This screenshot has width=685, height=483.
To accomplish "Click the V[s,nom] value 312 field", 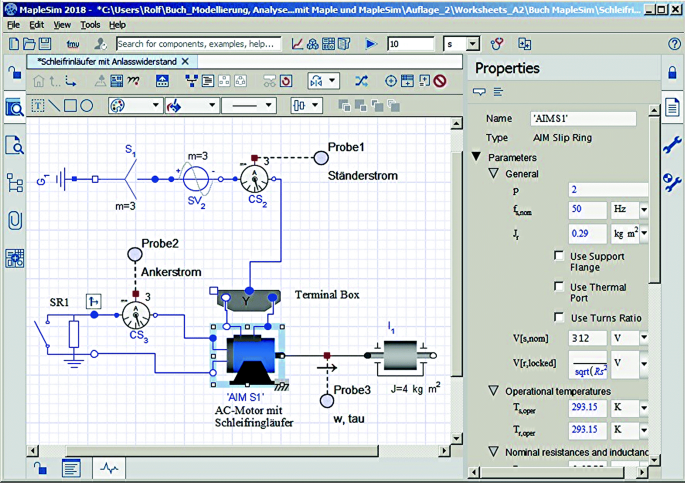I will coord(588,338).
